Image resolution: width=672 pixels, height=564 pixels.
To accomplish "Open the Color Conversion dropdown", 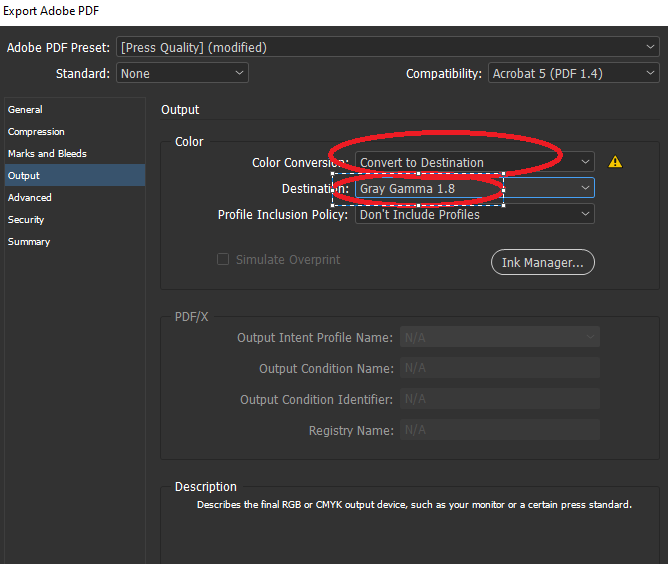I will tap(474, 162).
